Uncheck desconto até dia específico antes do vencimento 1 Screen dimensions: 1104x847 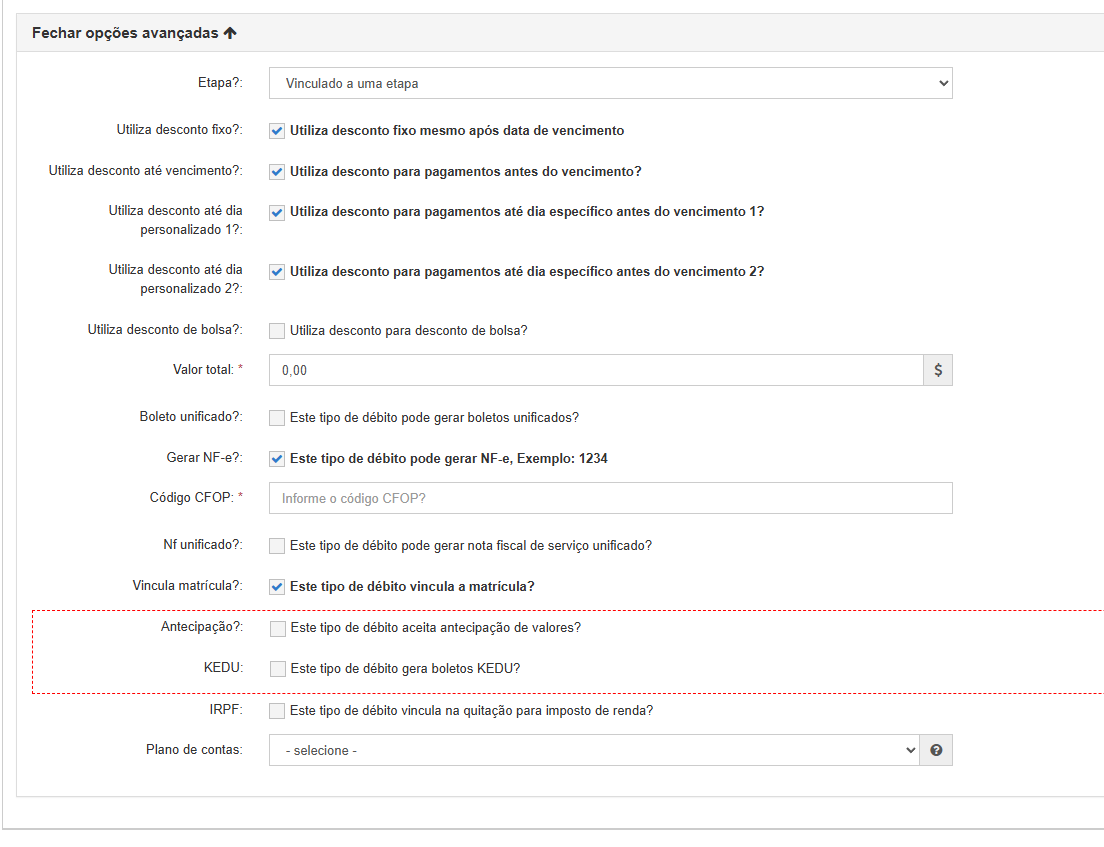coord(277,213)
